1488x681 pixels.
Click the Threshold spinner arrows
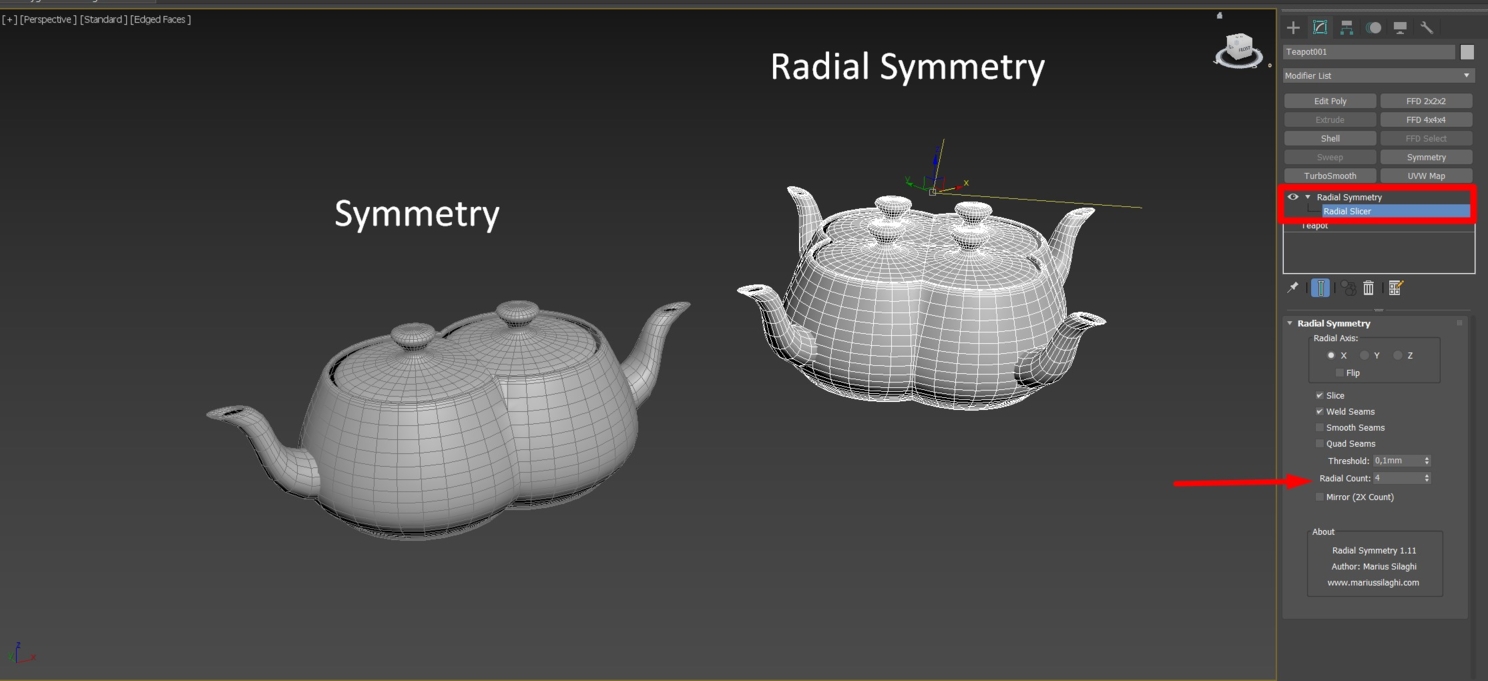tap(1427, 461)
